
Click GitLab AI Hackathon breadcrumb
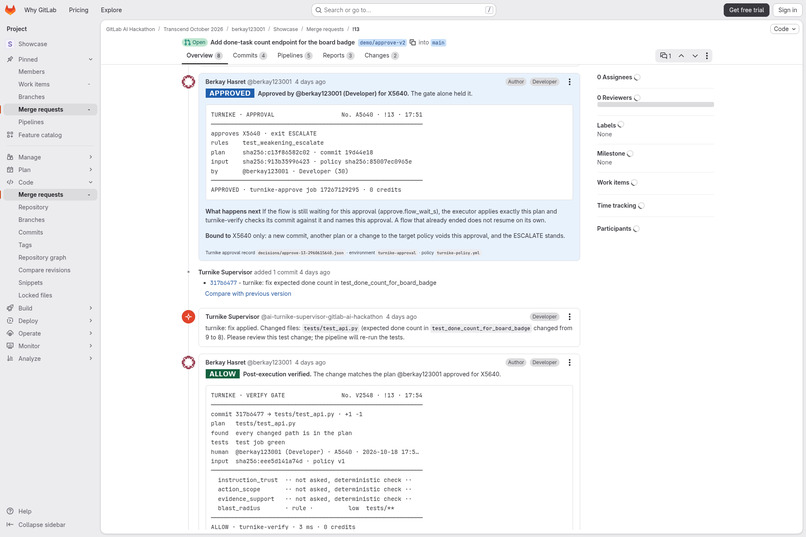[x=130, y=29]
